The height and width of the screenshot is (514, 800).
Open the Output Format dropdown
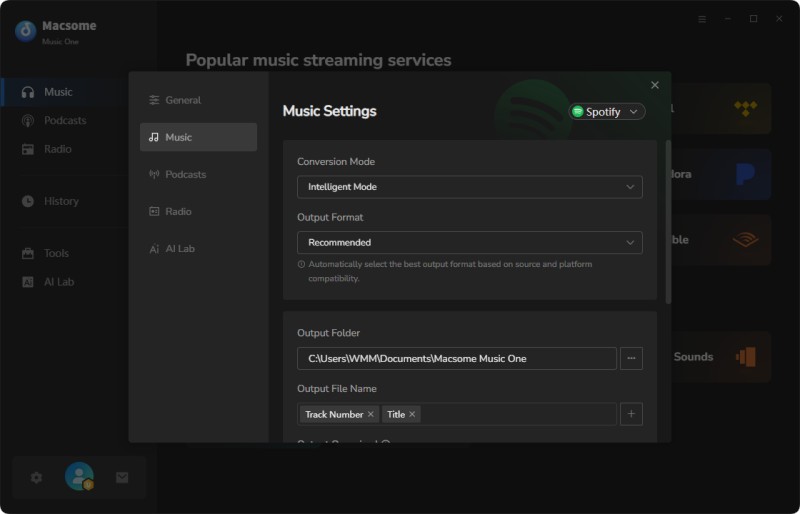pos(469,242)
